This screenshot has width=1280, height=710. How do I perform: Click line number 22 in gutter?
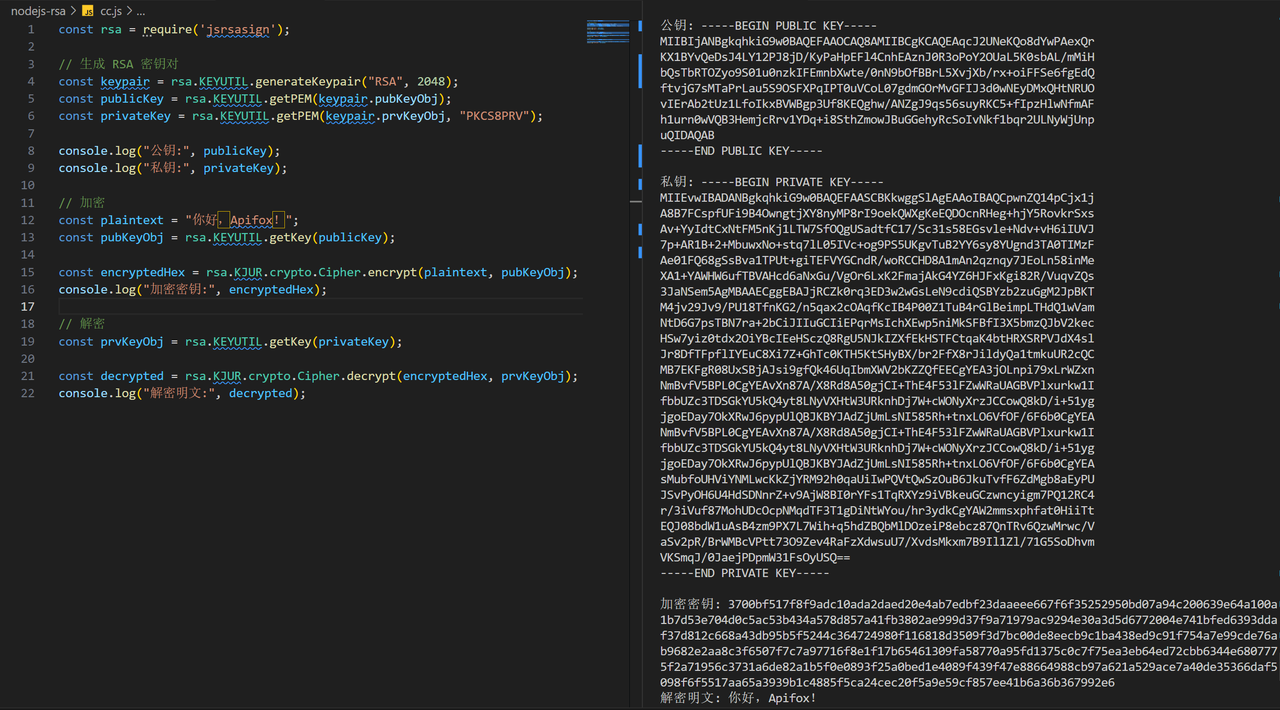point(29,394)
